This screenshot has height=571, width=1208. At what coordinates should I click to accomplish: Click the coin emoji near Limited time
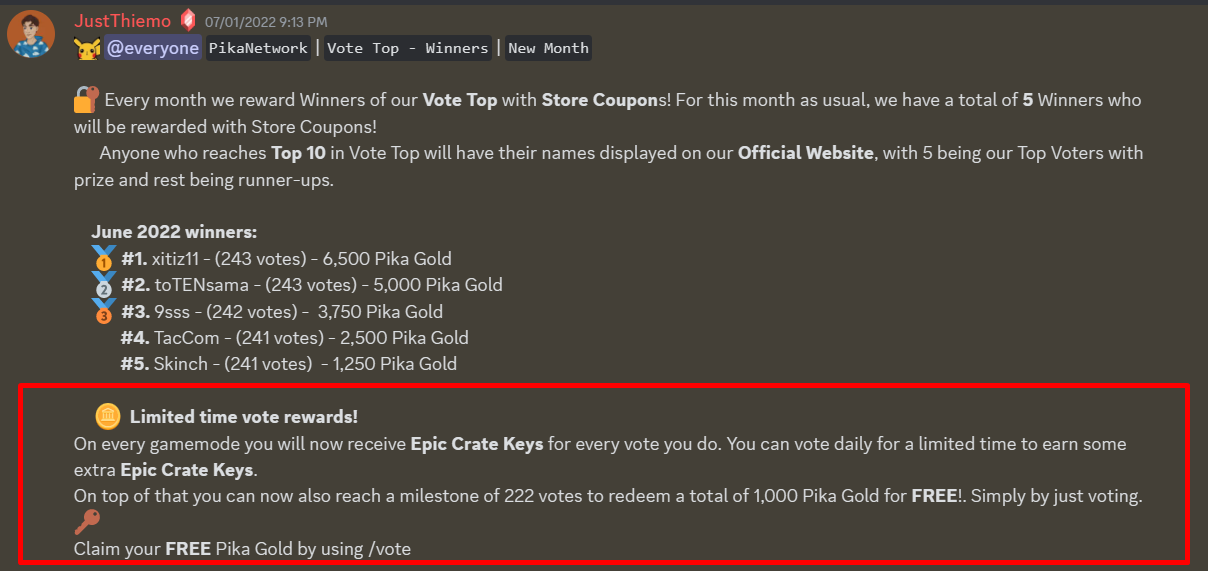click(108, 416)
